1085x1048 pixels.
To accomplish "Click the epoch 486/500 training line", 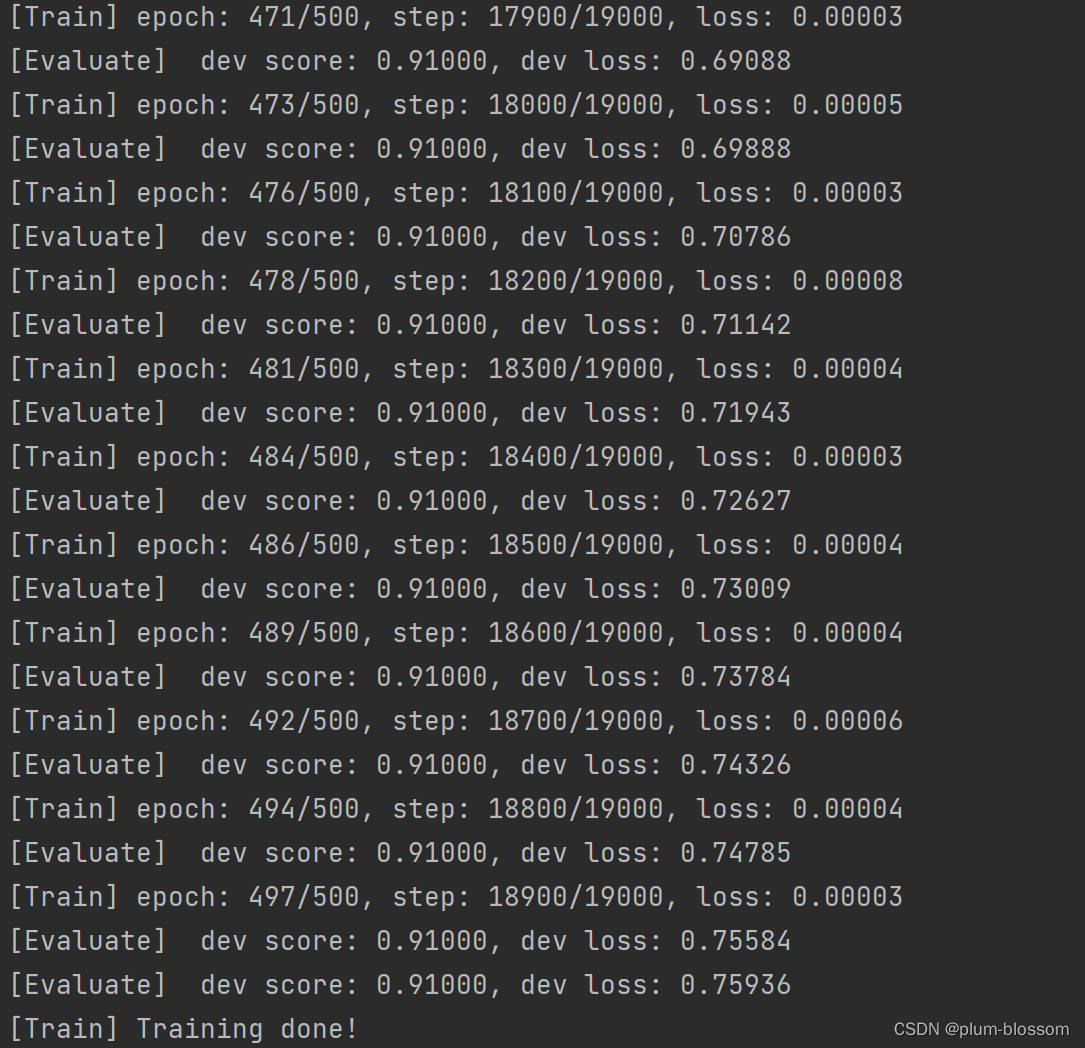I will pos(456,544).
